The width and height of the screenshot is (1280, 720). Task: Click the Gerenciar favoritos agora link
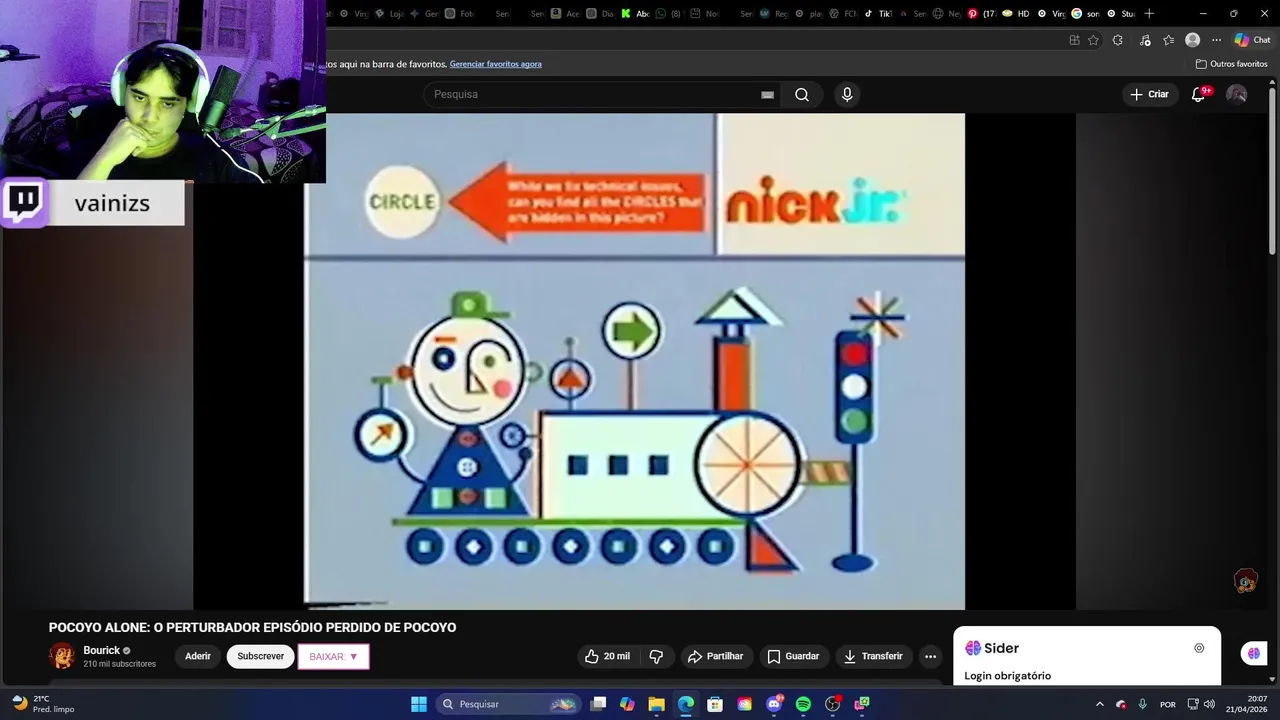coord(495,64)
